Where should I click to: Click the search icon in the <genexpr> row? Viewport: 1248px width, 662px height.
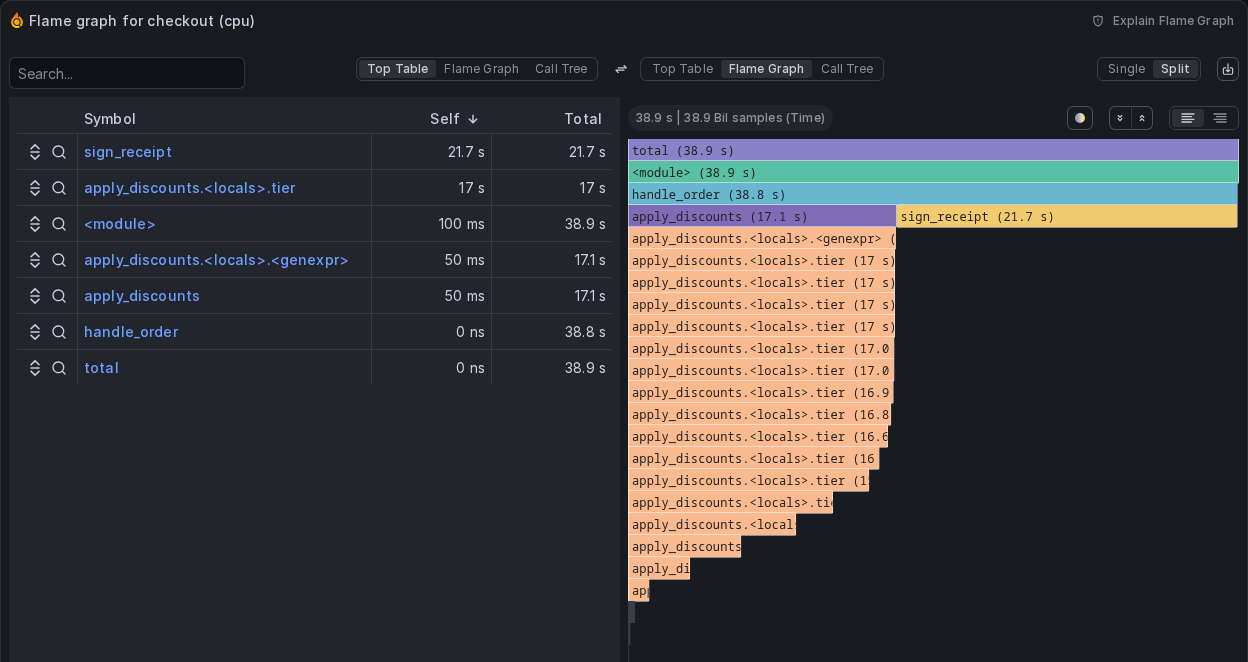(x=59, y=260)
